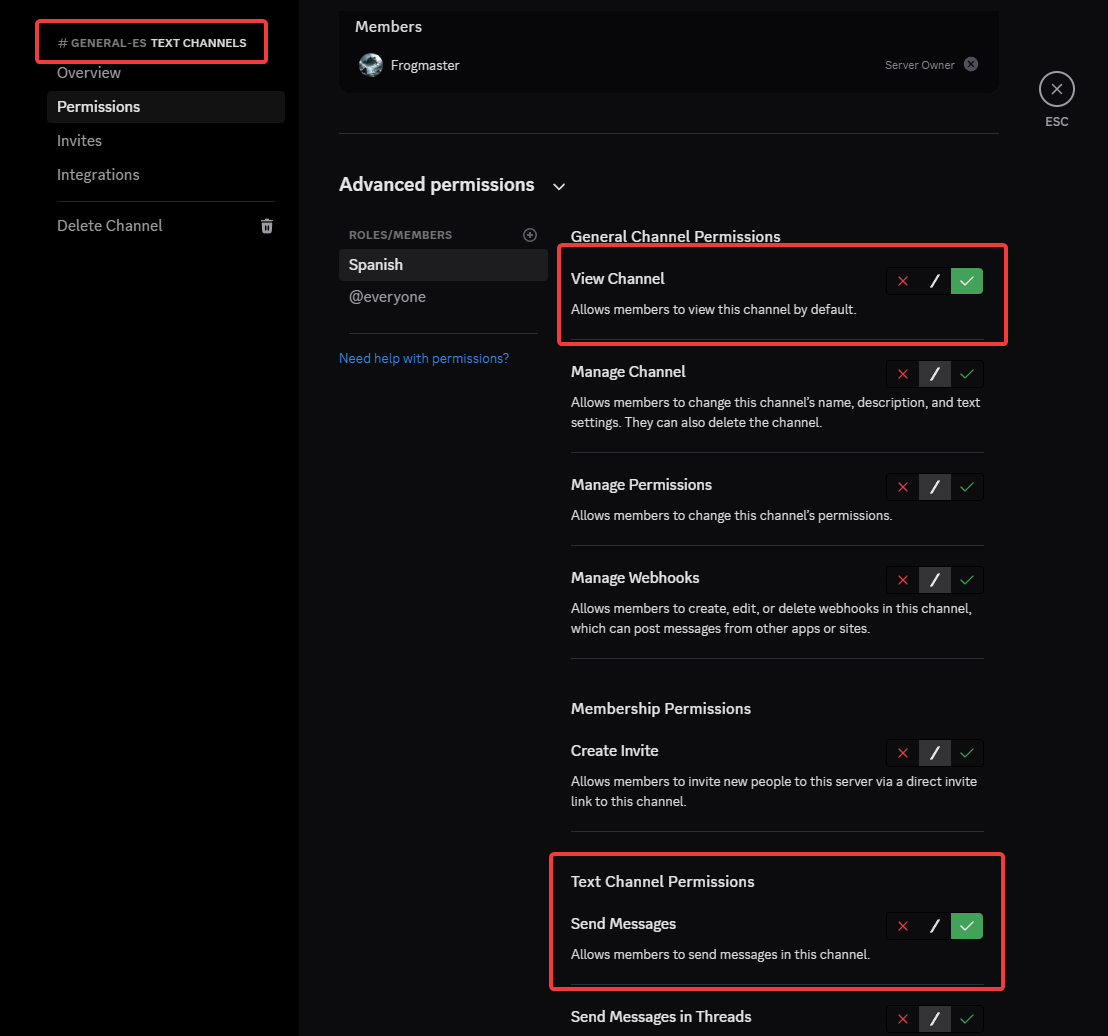The height and width of the screenshot is (1036, 1108).
Task: Set Send Messages to neutral slash
Action: click(x=935, y=926)
